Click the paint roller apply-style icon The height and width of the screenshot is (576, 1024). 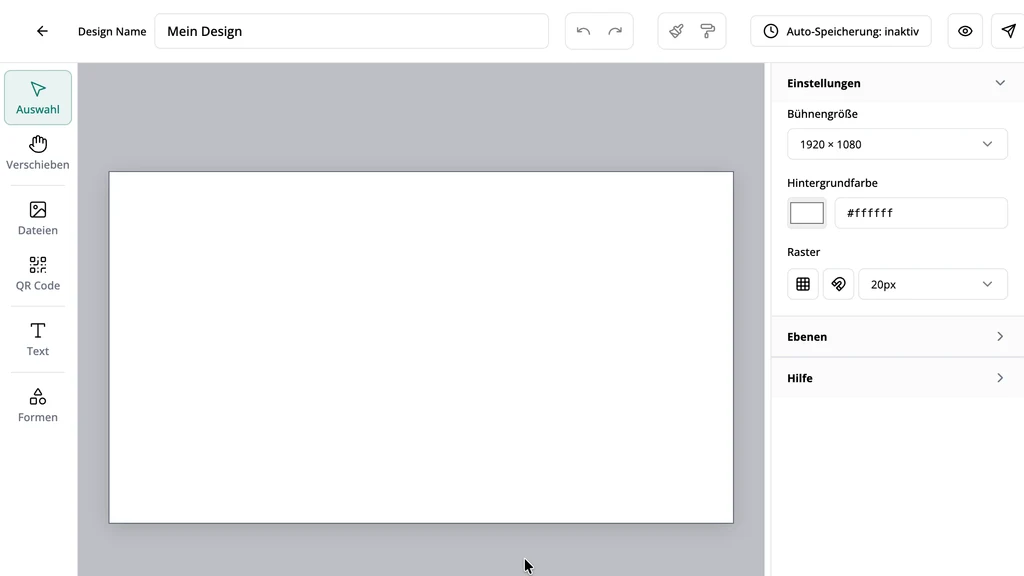click(x=708, y=31)
